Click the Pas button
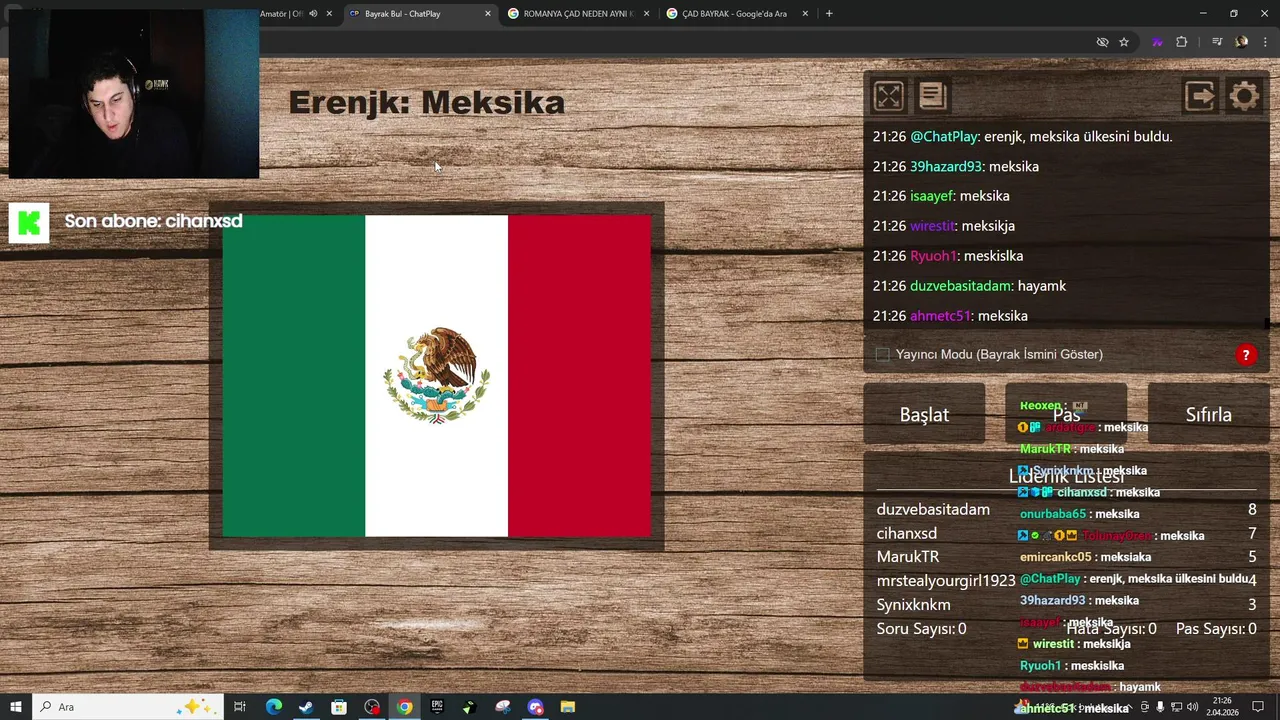 pyautogui.click(x=1066, y=414)
